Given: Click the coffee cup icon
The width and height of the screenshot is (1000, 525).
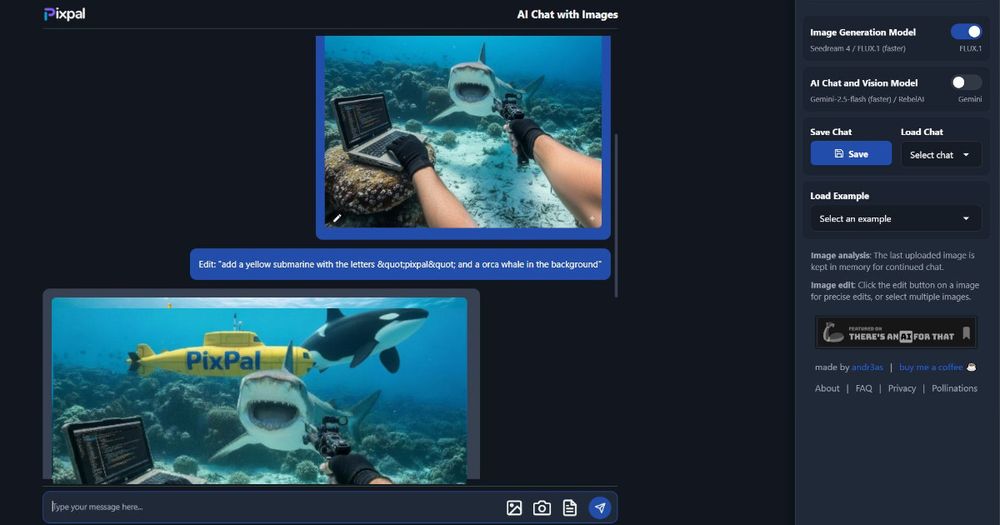Looking at the screenshot, I should 971,367.
